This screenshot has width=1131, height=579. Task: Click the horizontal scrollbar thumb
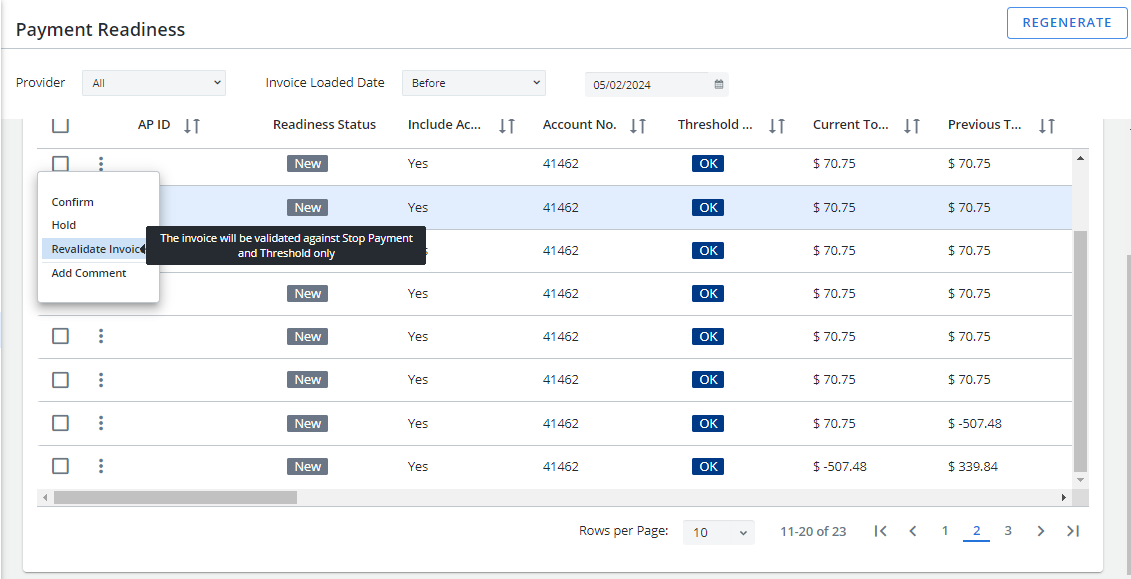click(175, 497)
